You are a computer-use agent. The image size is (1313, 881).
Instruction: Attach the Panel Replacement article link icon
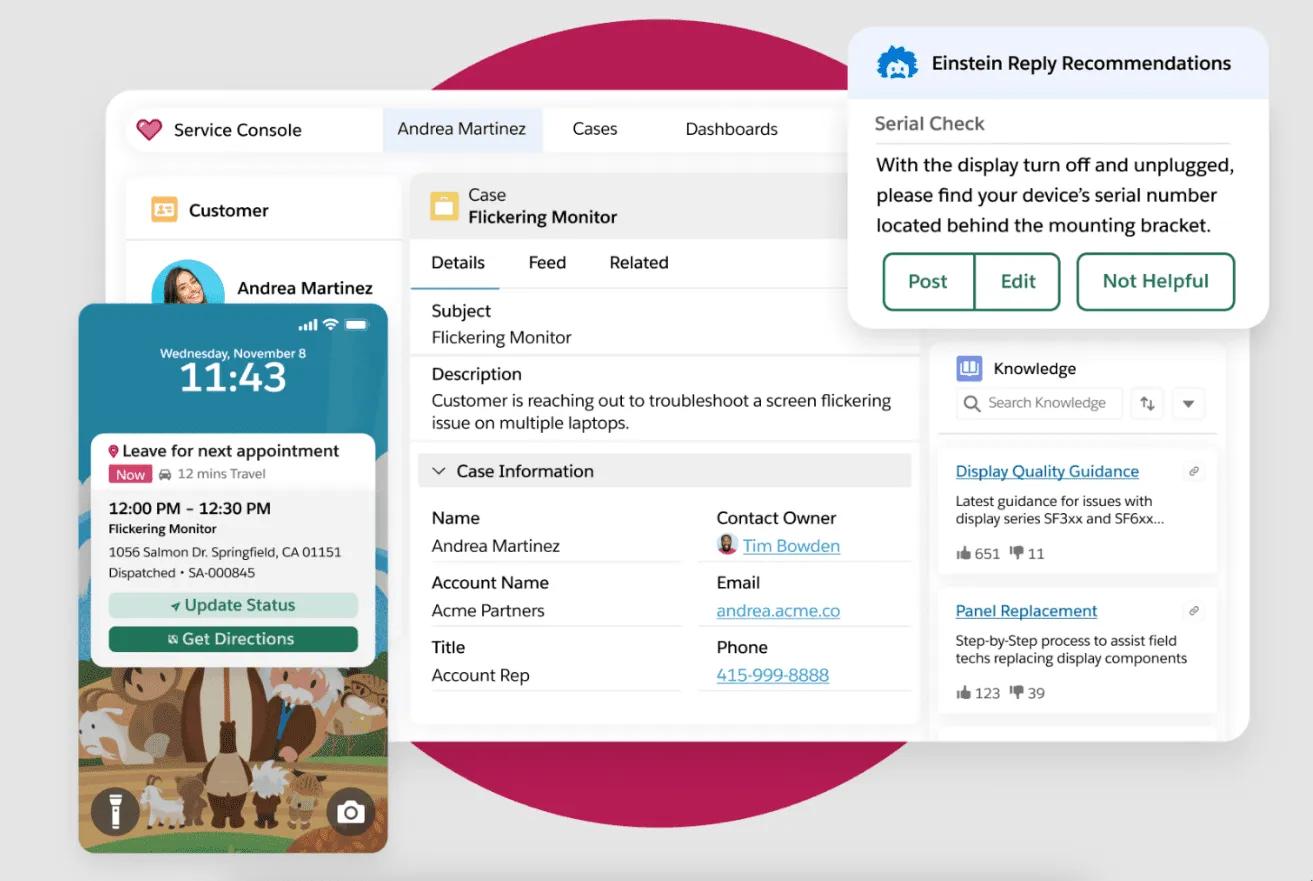1193,611
